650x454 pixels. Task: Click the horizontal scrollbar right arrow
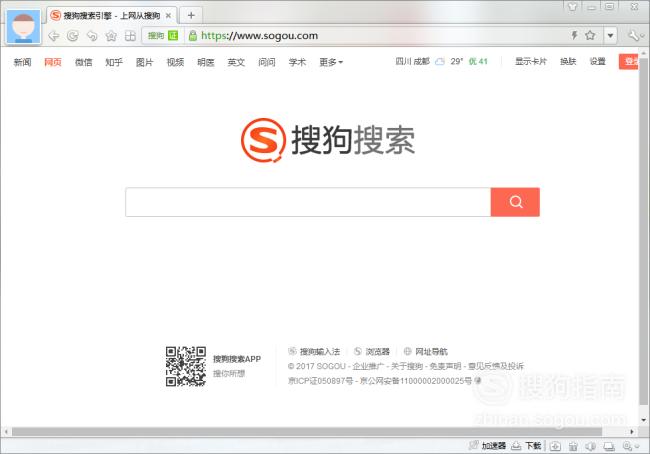(632, 432)
